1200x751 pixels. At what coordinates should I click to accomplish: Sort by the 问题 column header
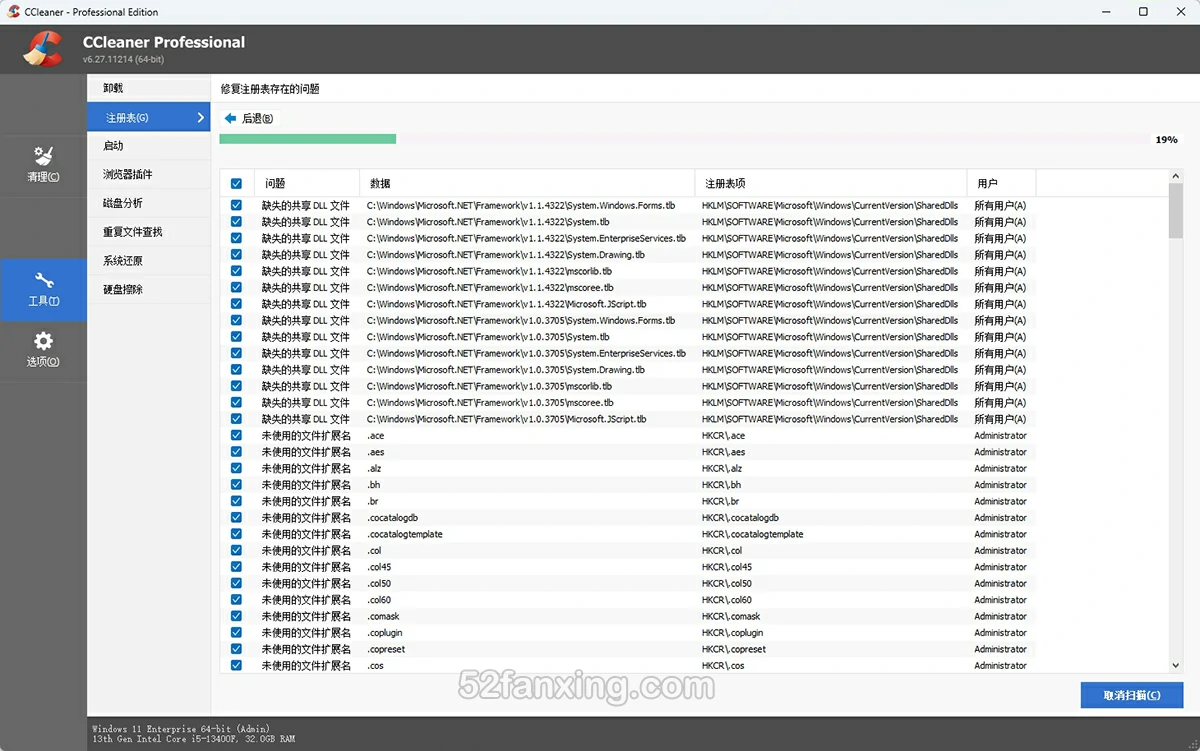(x=306, y=184)
